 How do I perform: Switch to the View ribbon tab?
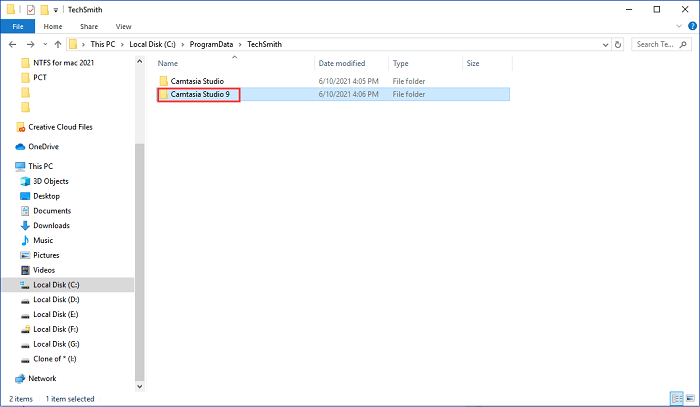123,26
